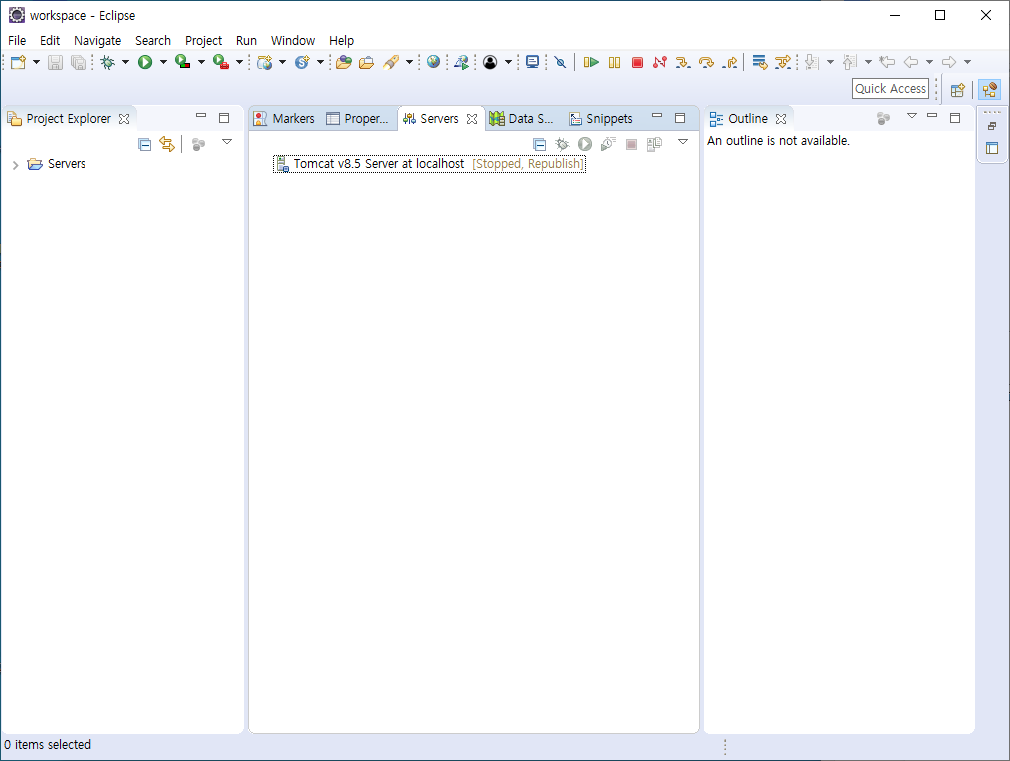This screenshot has width=1010, height=761.
Task: Switch to the Markers tab
Action: 284,119
